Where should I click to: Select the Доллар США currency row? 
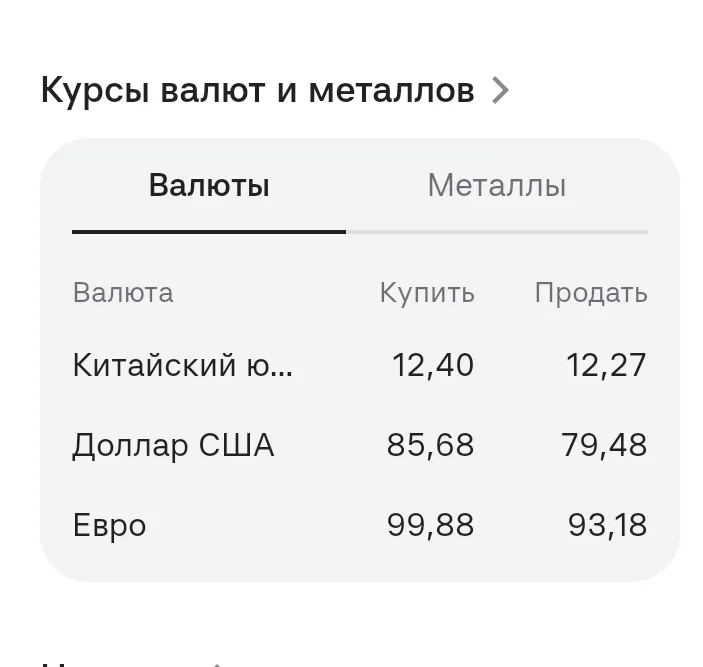[x=360, y=445]
